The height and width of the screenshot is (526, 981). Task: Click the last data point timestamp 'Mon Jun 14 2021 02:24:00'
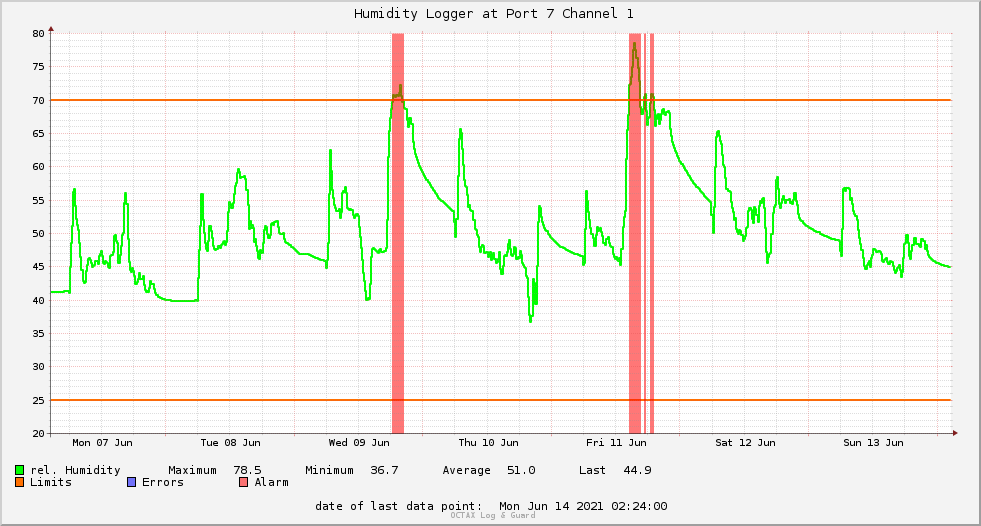click(x=583, y=506)
